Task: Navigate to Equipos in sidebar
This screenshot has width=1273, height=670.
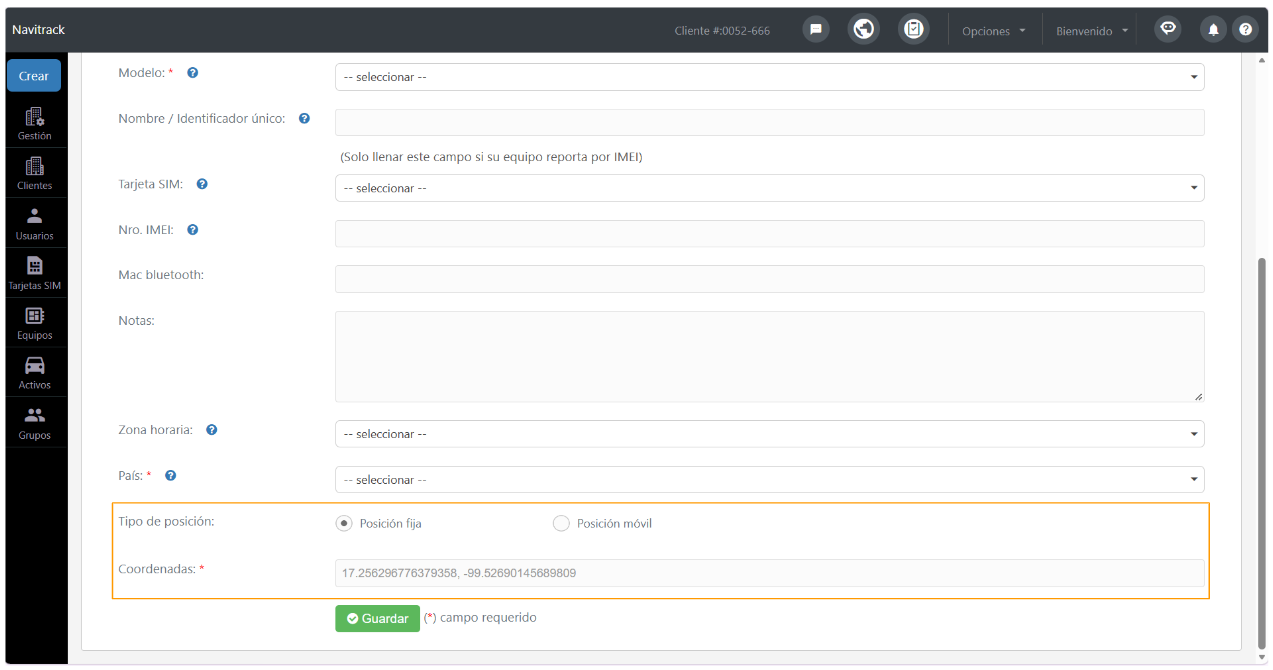Action: [35, 323]
